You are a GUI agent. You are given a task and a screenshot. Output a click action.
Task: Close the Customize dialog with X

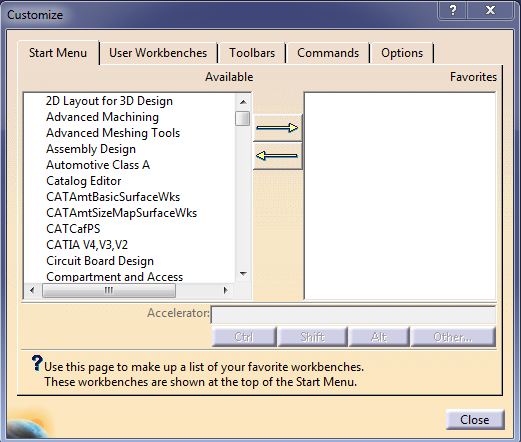point(490,10)
